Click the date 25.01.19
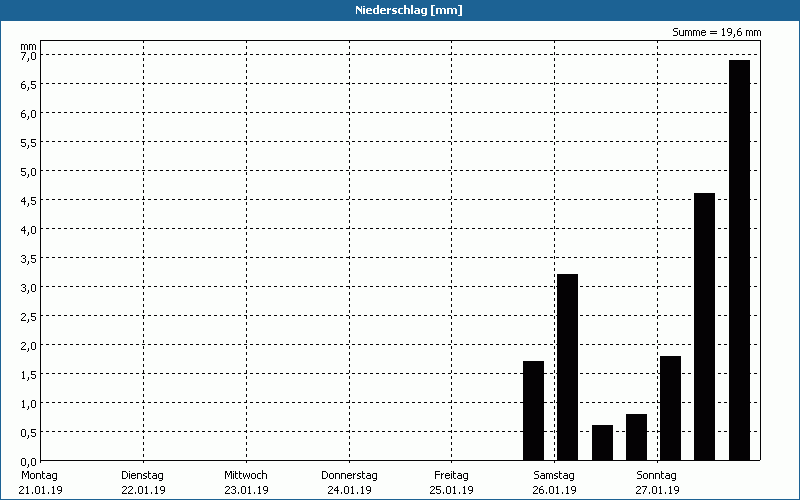Screen dimensions: 800x500 click(x=452, y=490)
